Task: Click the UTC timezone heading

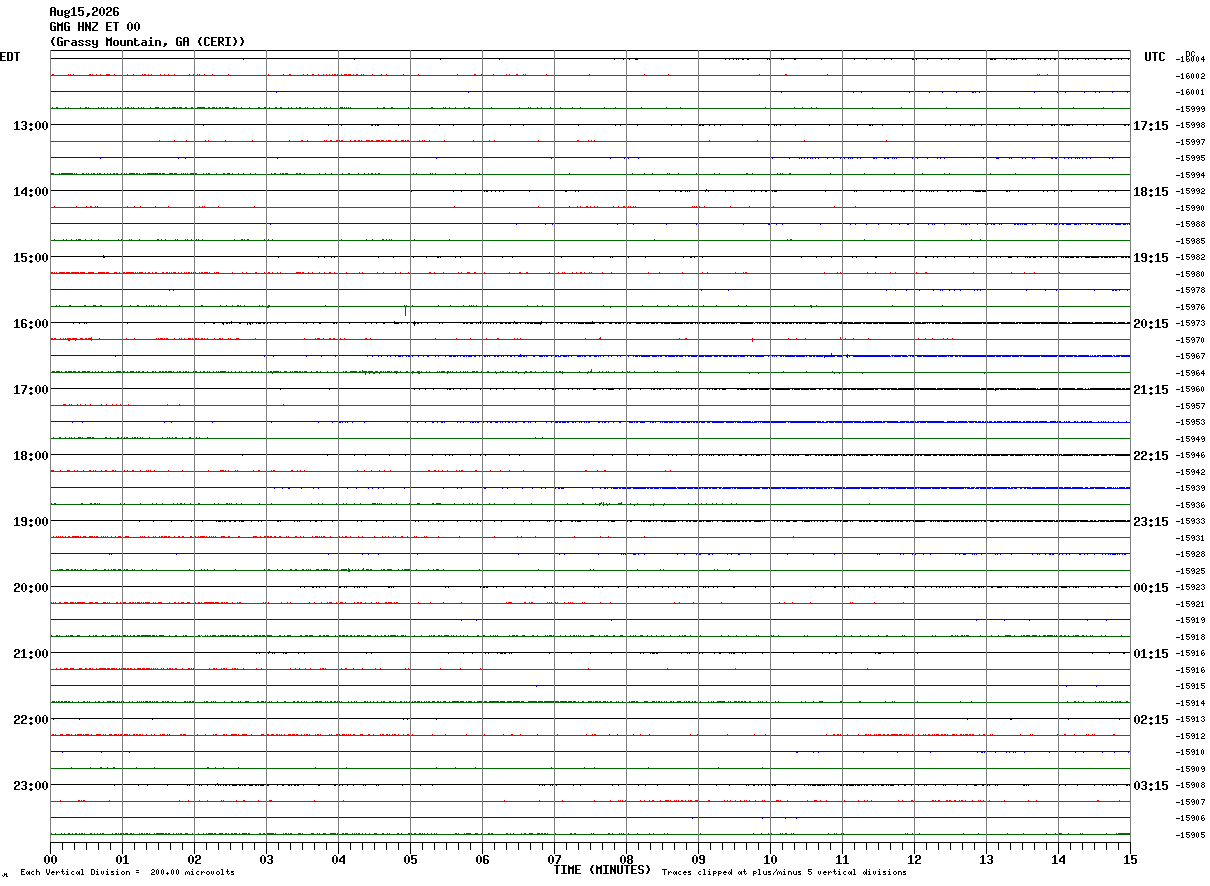Action: point(1155,57)
